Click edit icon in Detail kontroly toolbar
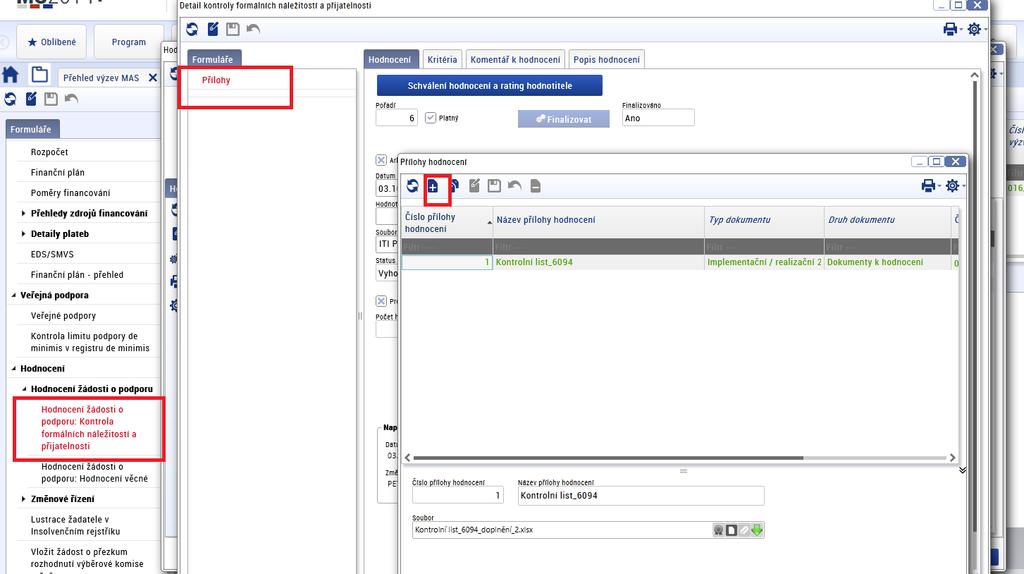The height and width of the screenshot is (574, 1024). point(213,29)
